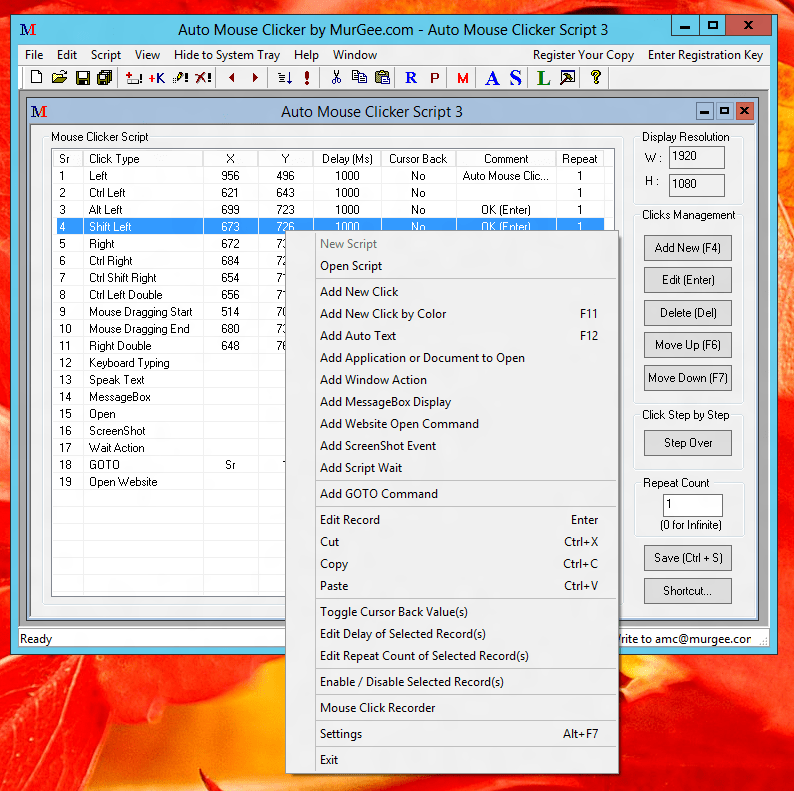The width and height of the screenshot is (794, 791).
Task: Click the blue R toolbar icon
Action: click(x=411, y=77)
